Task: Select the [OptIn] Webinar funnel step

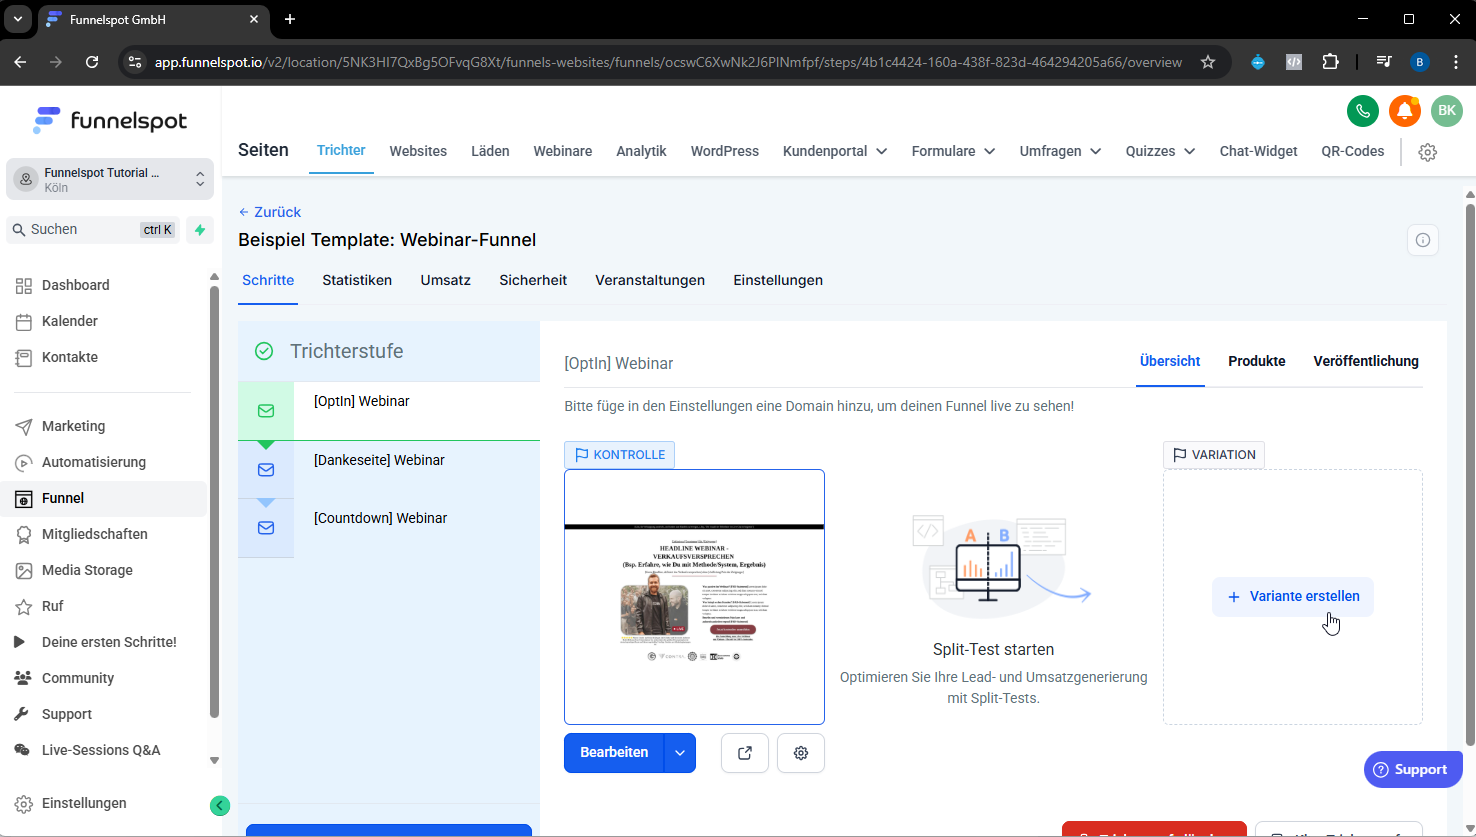Action: [x=389, y=410]
